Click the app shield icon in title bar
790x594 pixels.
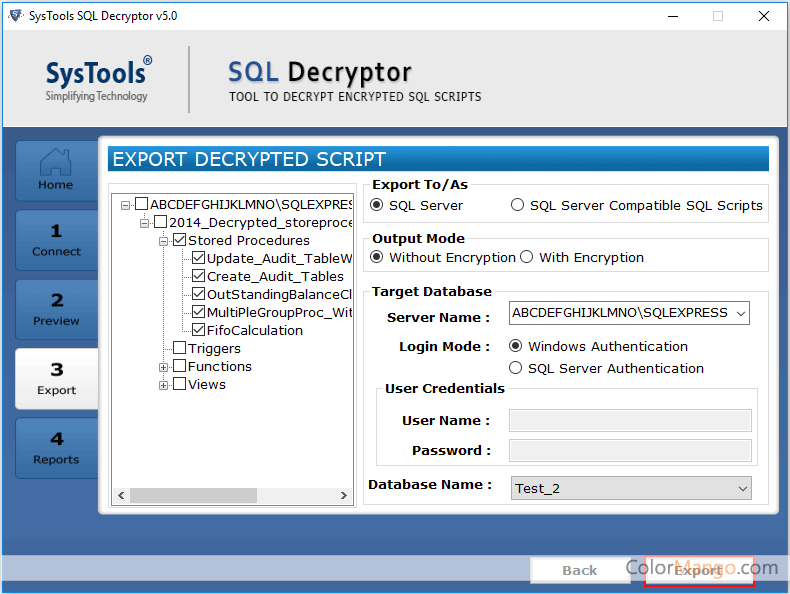click(15, 16)
